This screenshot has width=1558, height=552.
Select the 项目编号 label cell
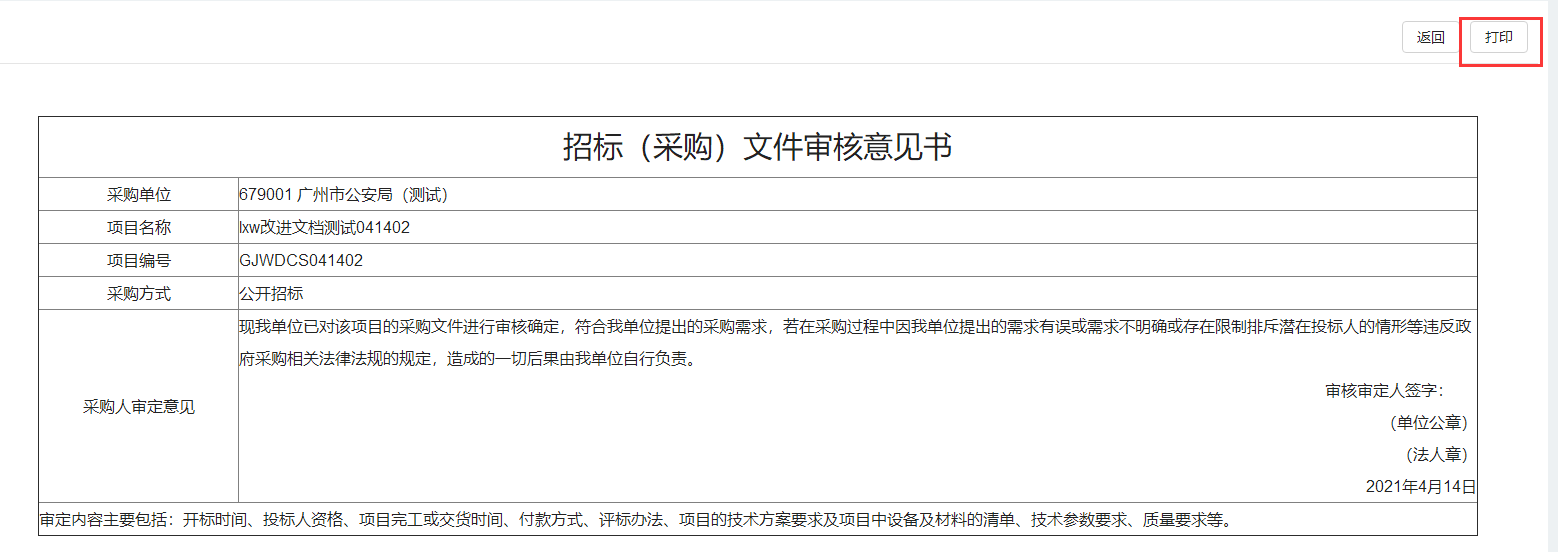click(139, 260)
